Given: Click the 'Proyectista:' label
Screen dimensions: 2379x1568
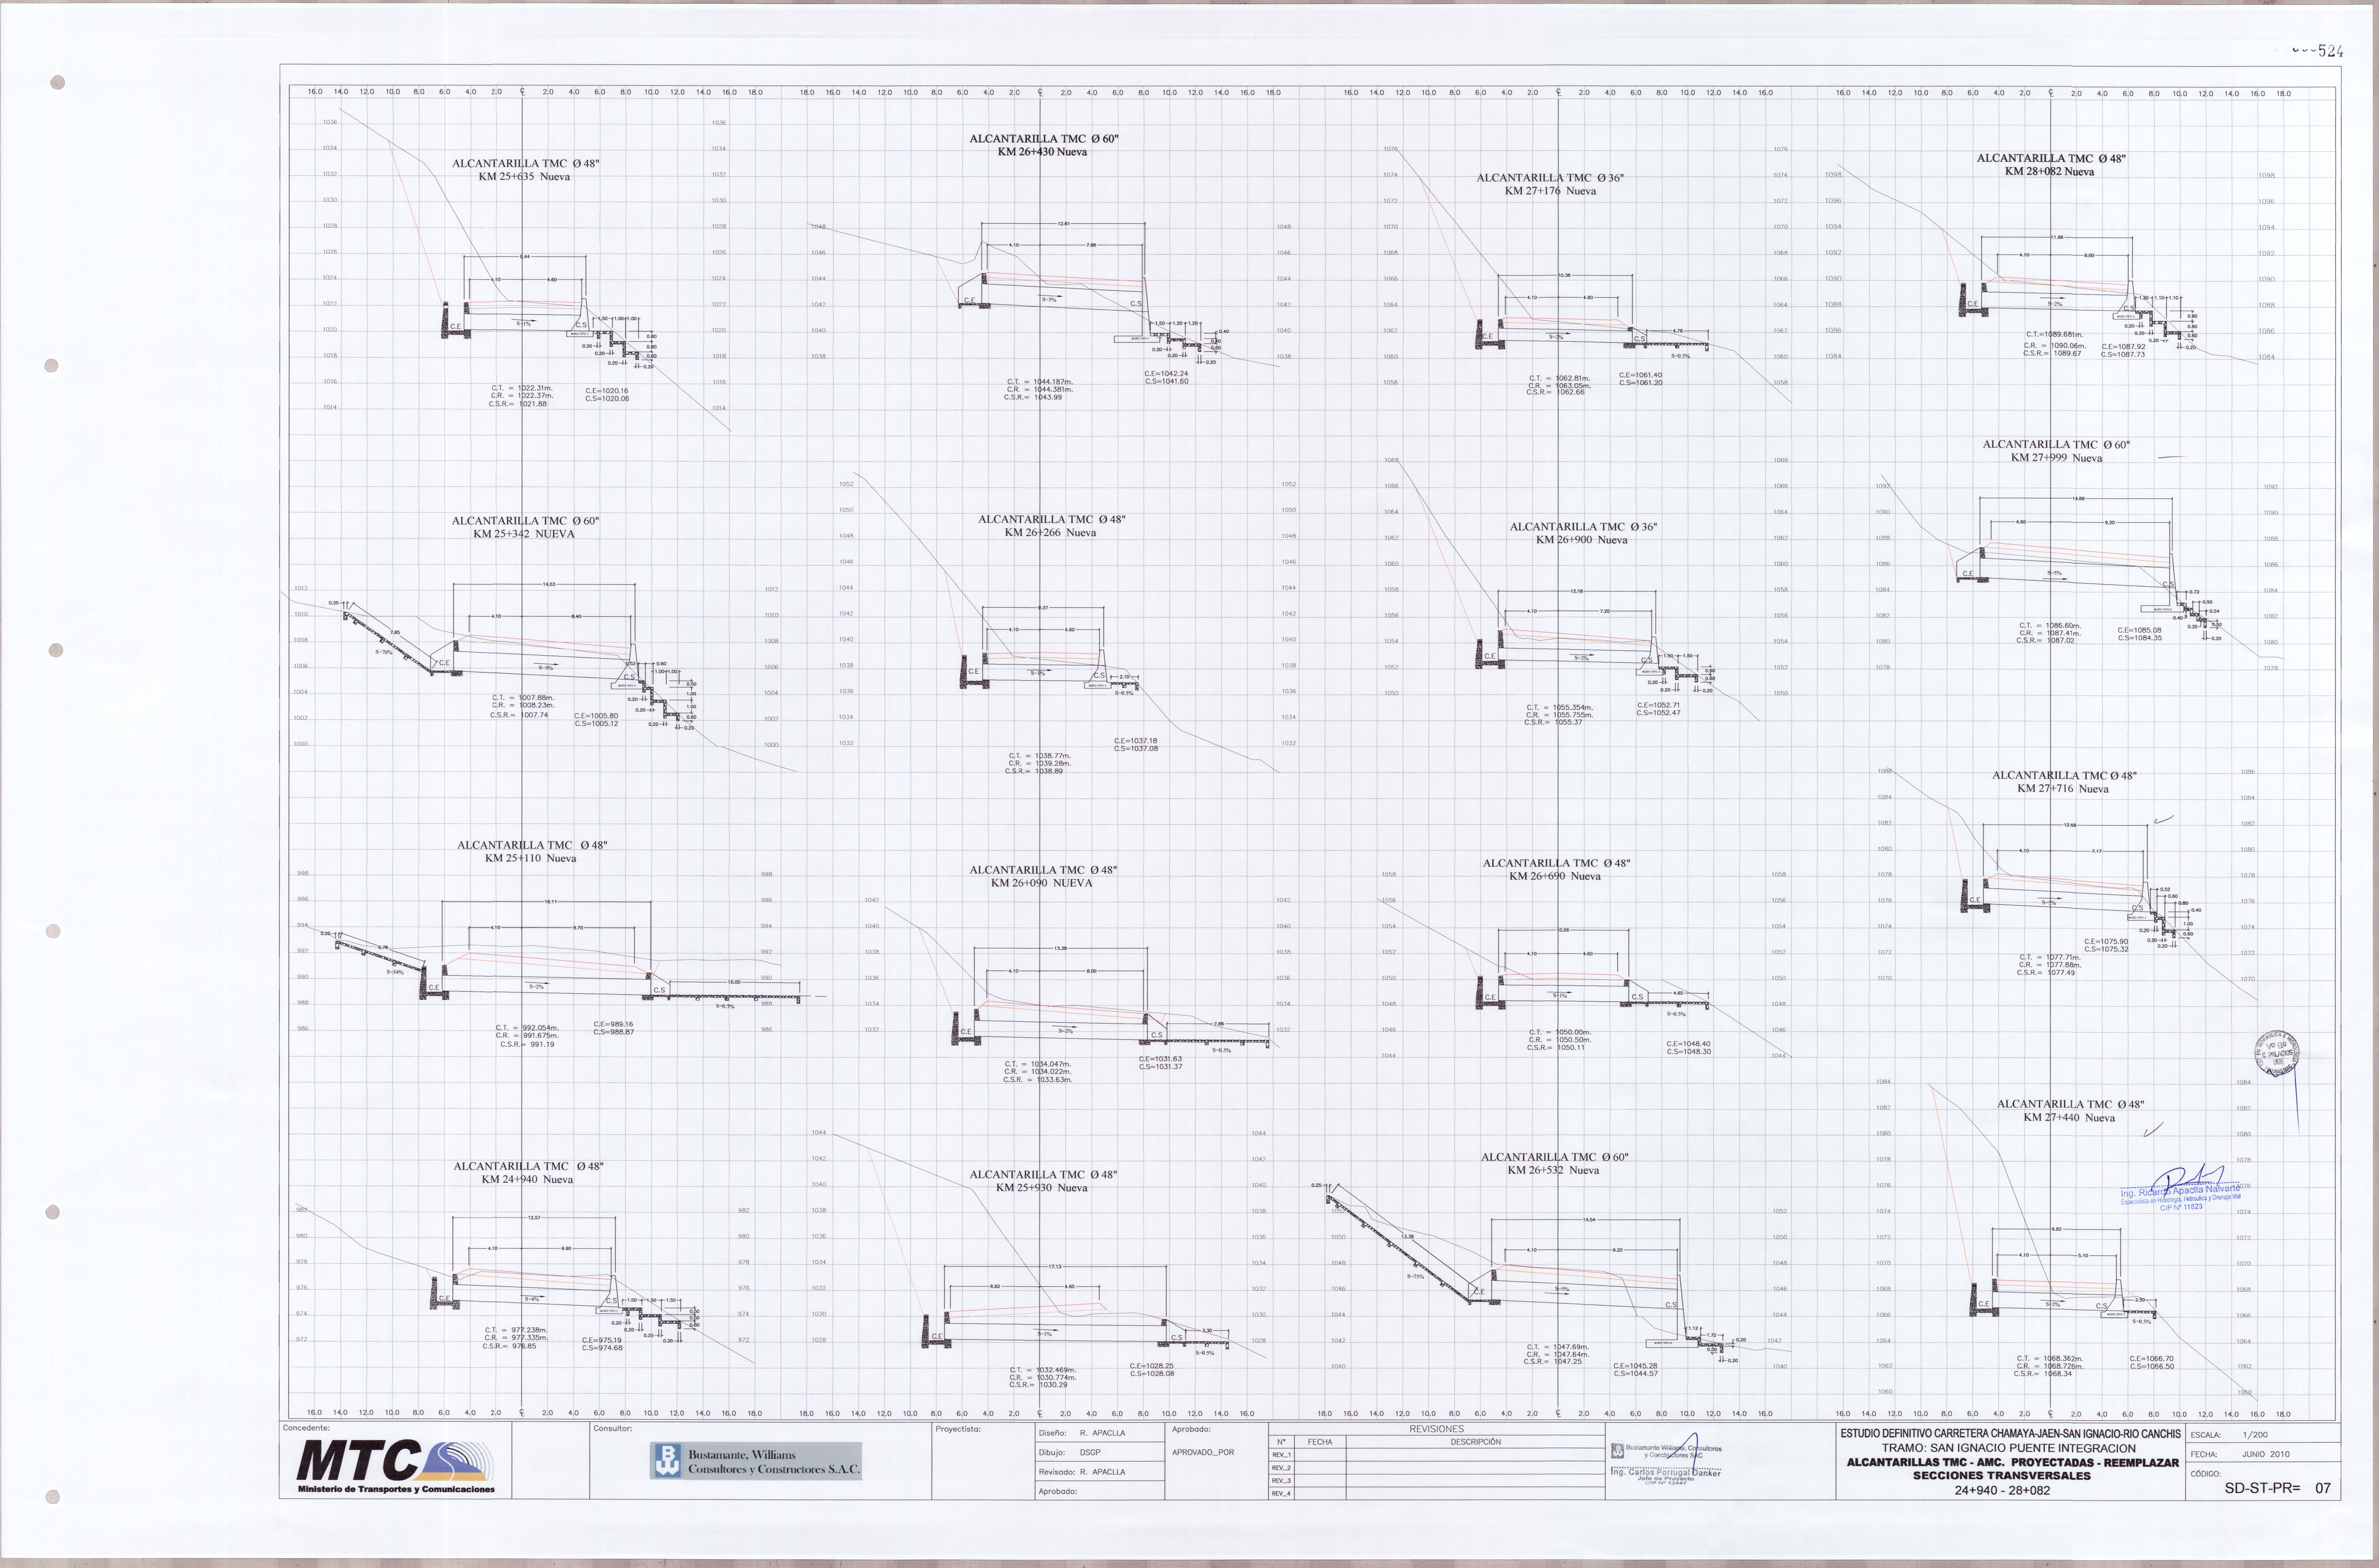Looking at the screenshot, I should coord(958,1429).
